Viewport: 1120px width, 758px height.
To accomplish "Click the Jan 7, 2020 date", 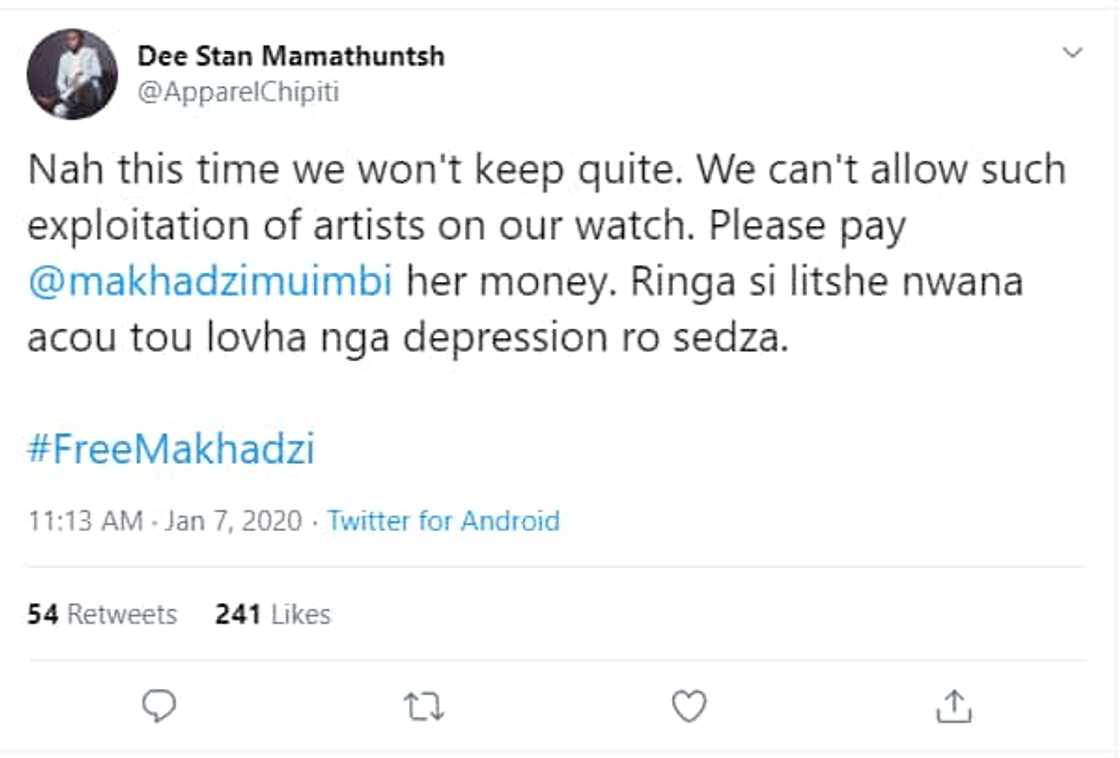I will pyautogui.click(x=232, y=521).
